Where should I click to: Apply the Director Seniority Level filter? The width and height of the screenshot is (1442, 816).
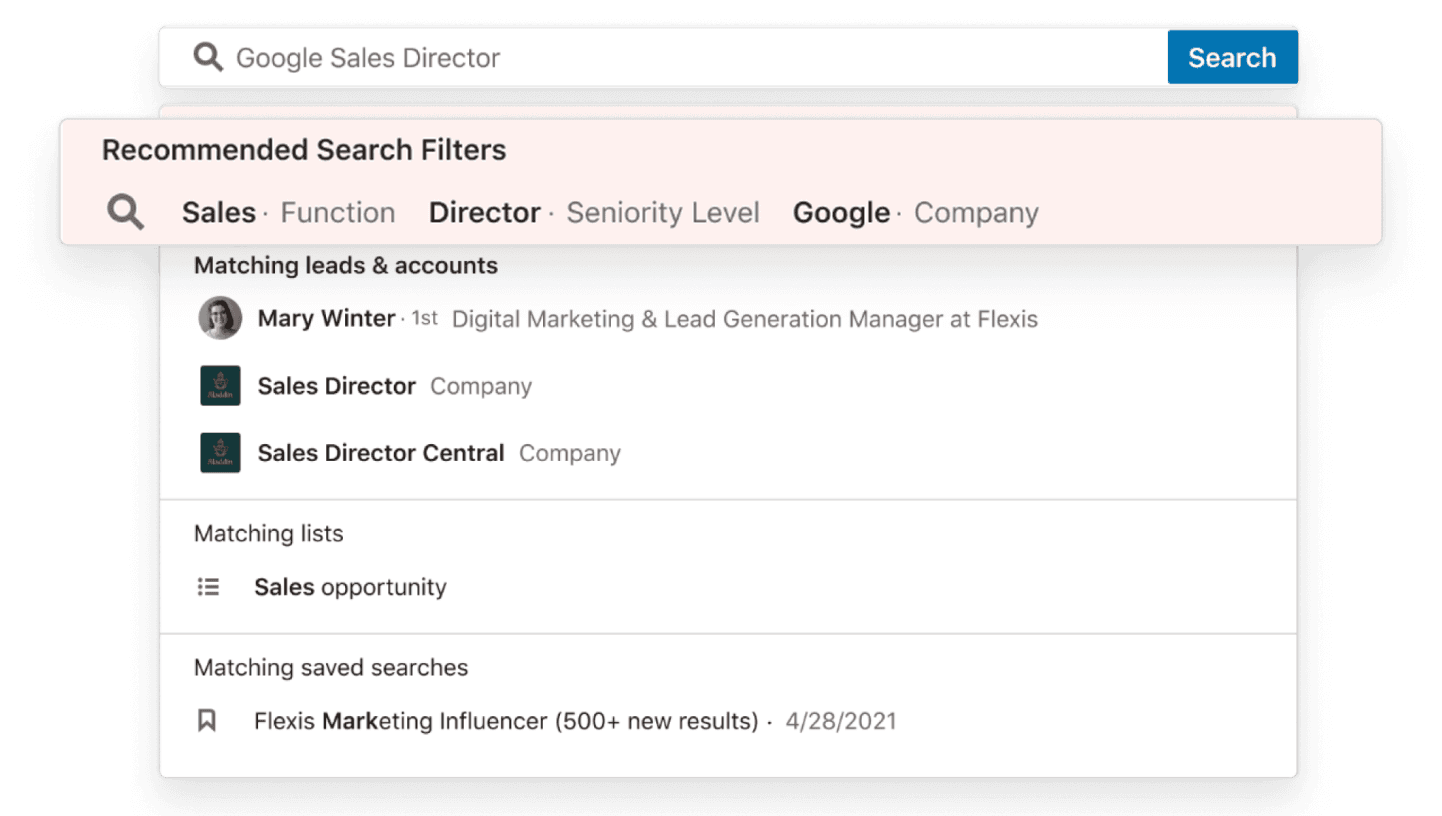(x=594, y=212)
